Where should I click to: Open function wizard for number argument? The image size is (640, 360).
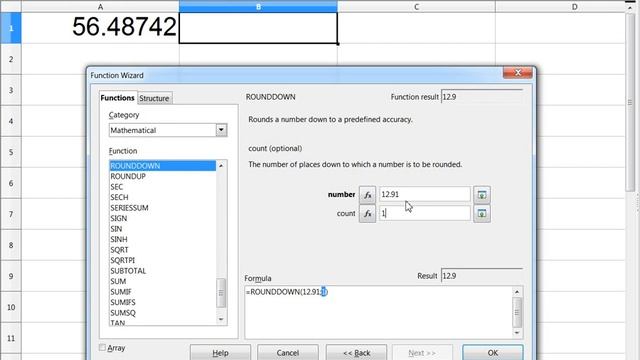click(367, 195)
